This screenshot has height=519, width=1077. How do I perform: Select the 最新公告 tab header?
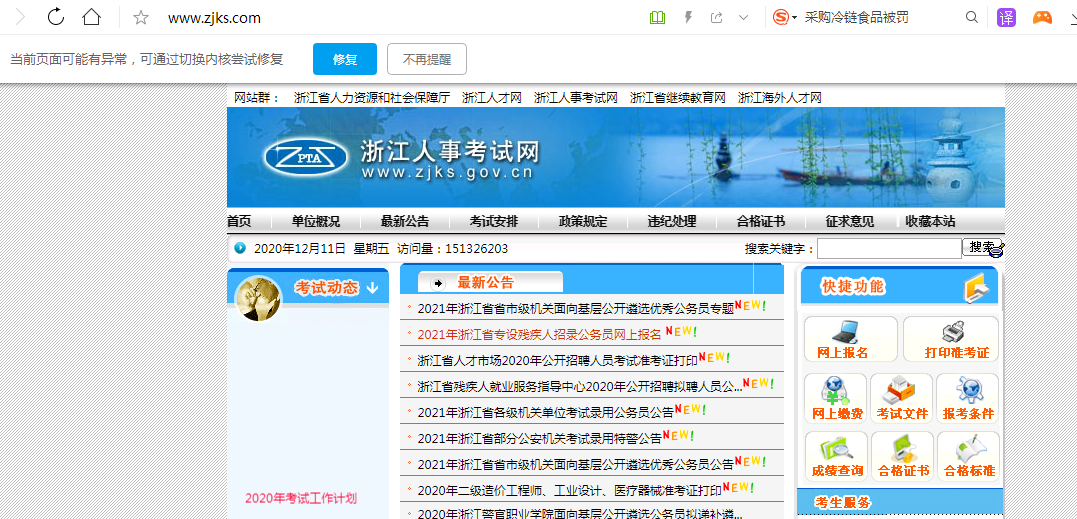486,282
